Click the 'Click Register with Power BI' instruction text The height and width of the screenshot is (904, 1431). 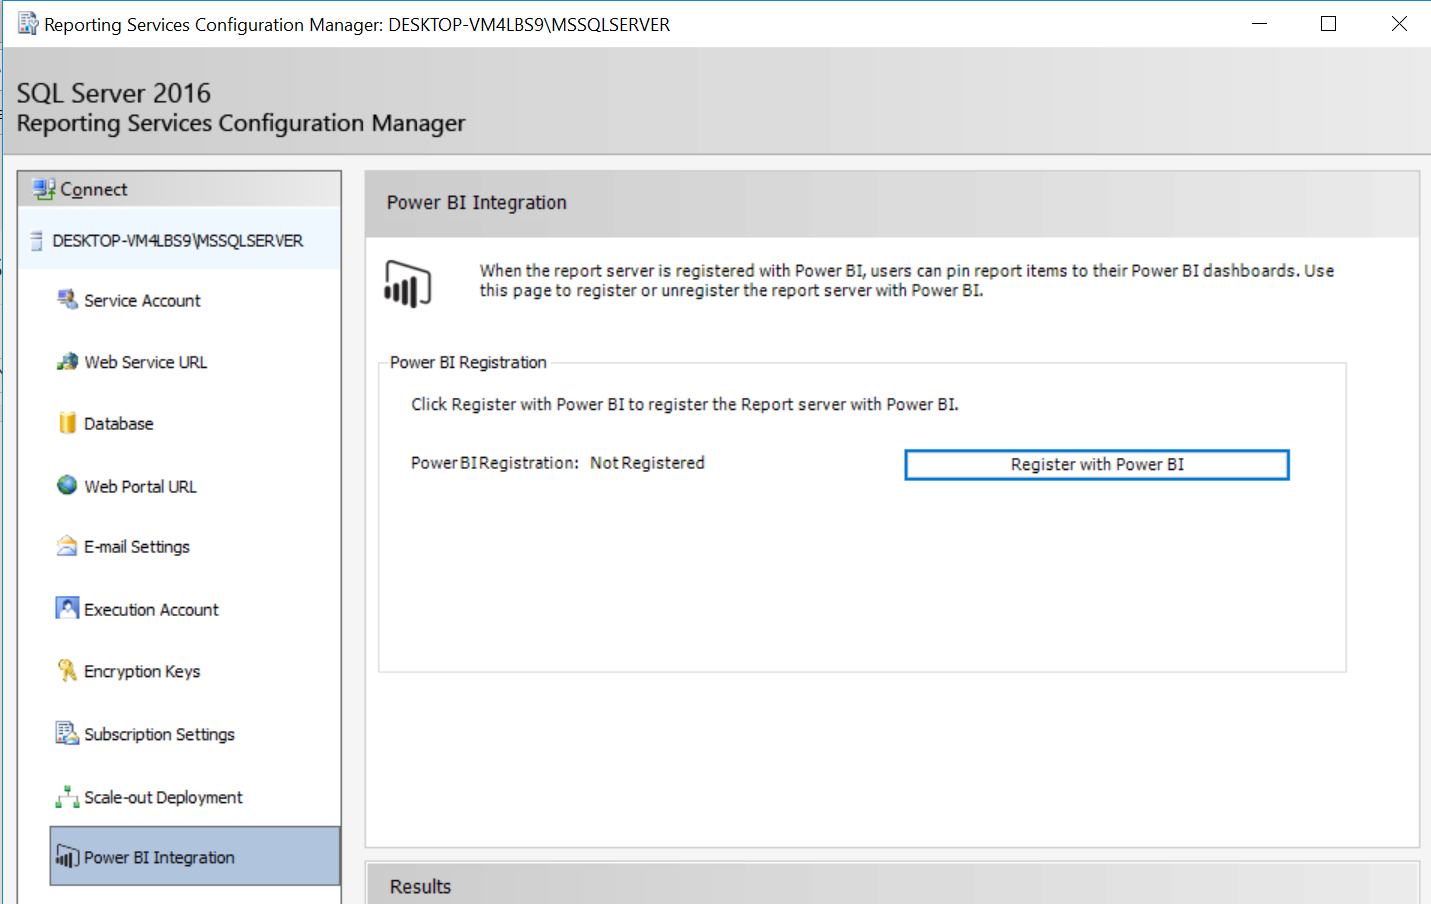pyautogui.click(x=685, y=404)
